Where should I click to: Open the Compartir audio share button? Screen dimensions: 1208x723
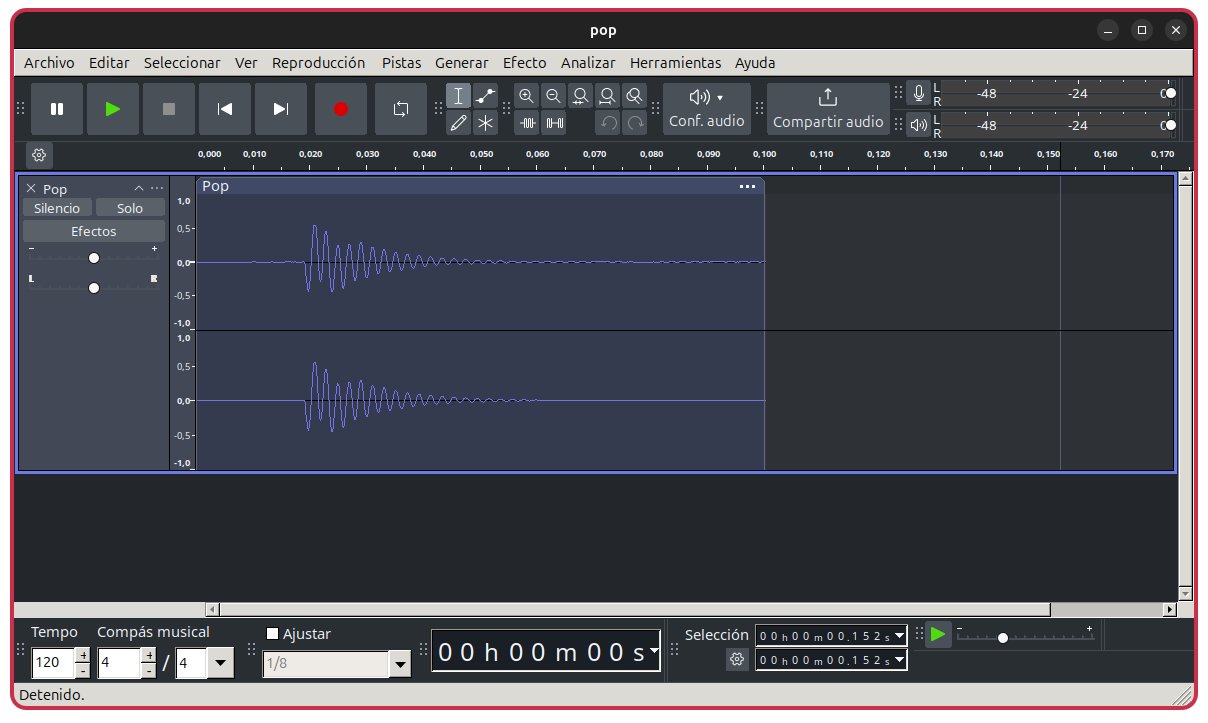pyautogui.click(x=827, y=108)
